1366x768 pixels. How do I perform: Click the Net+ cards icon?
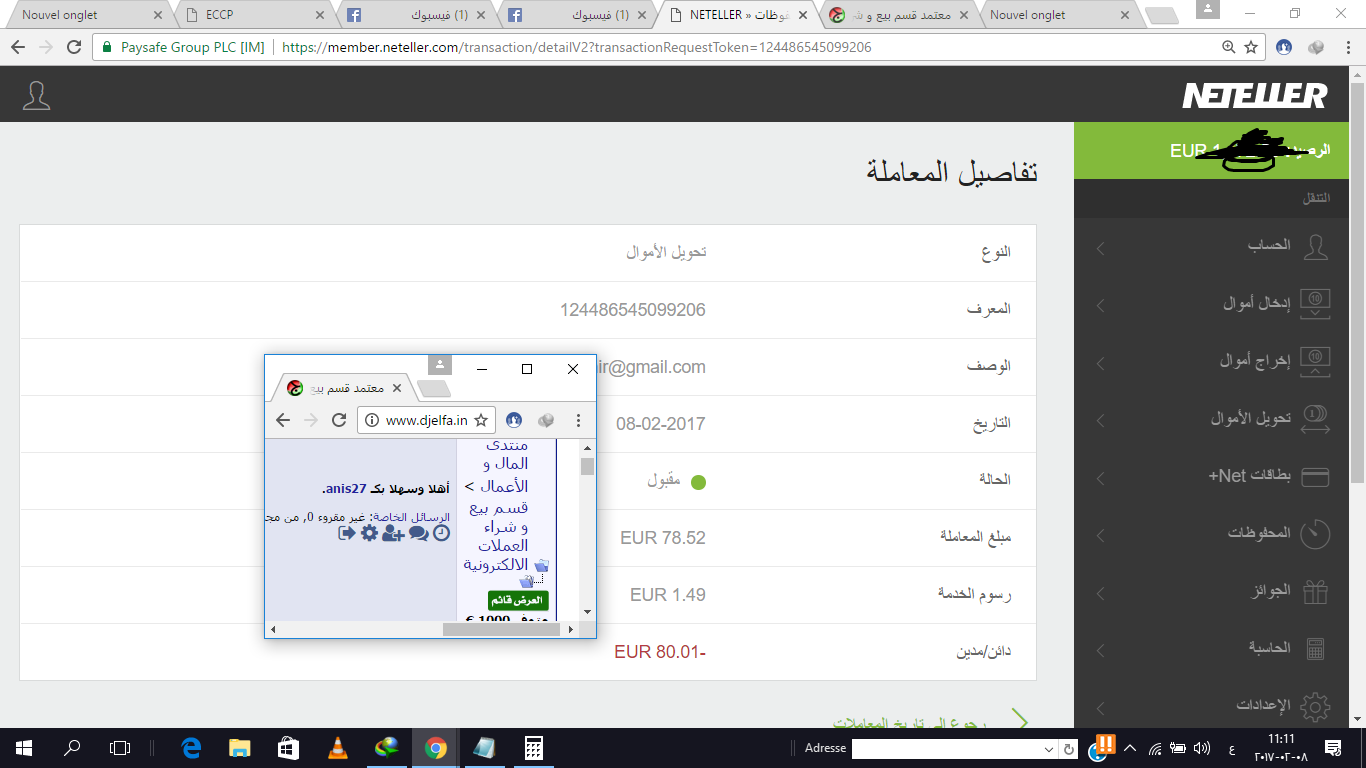(1316, 477)
